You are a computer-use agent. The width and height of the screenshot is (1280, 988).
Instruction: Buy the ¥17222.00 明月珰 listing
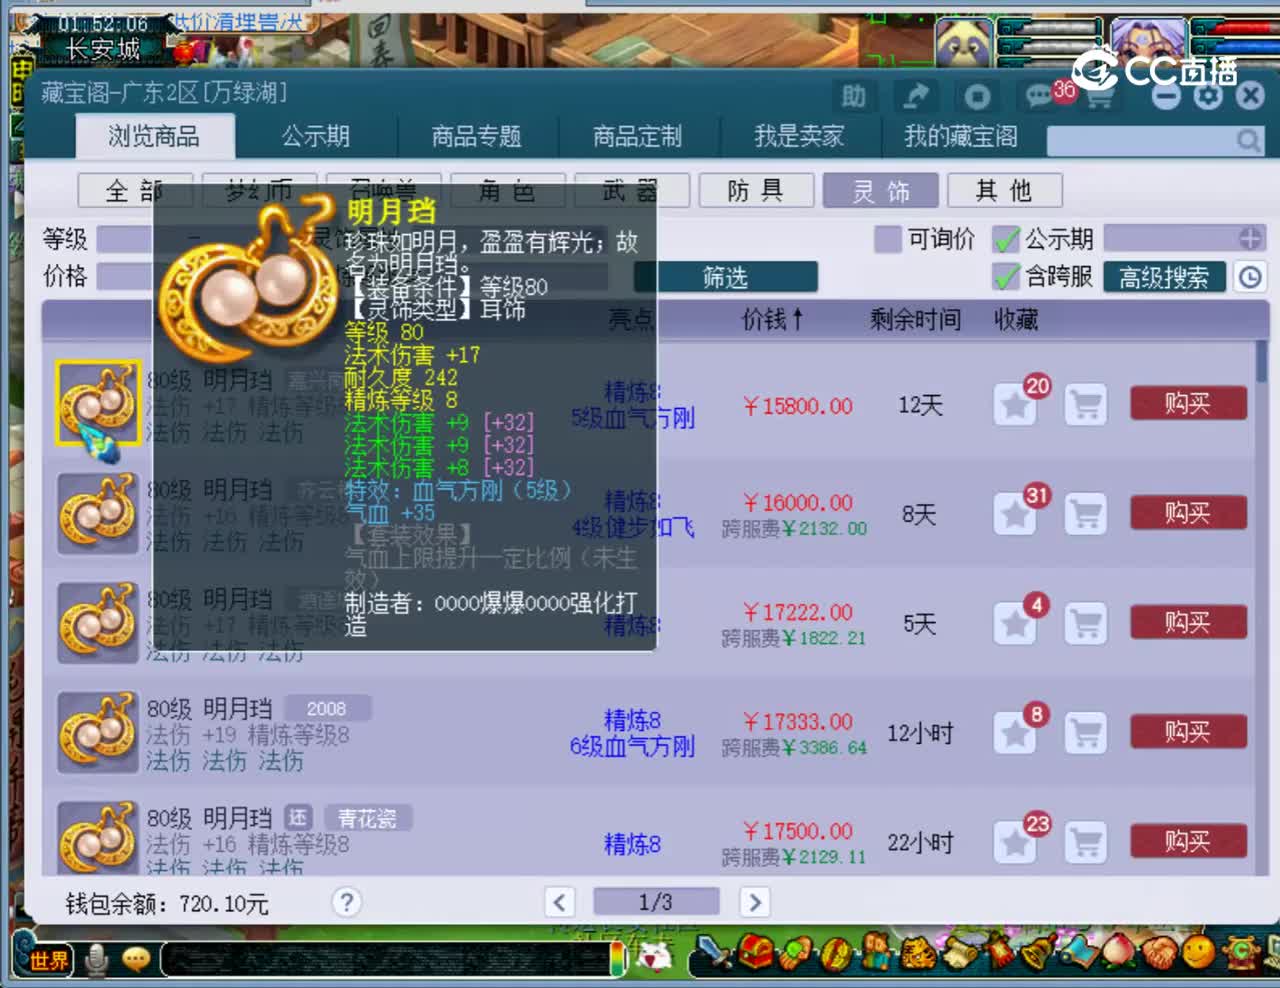tap(1188, 623)
